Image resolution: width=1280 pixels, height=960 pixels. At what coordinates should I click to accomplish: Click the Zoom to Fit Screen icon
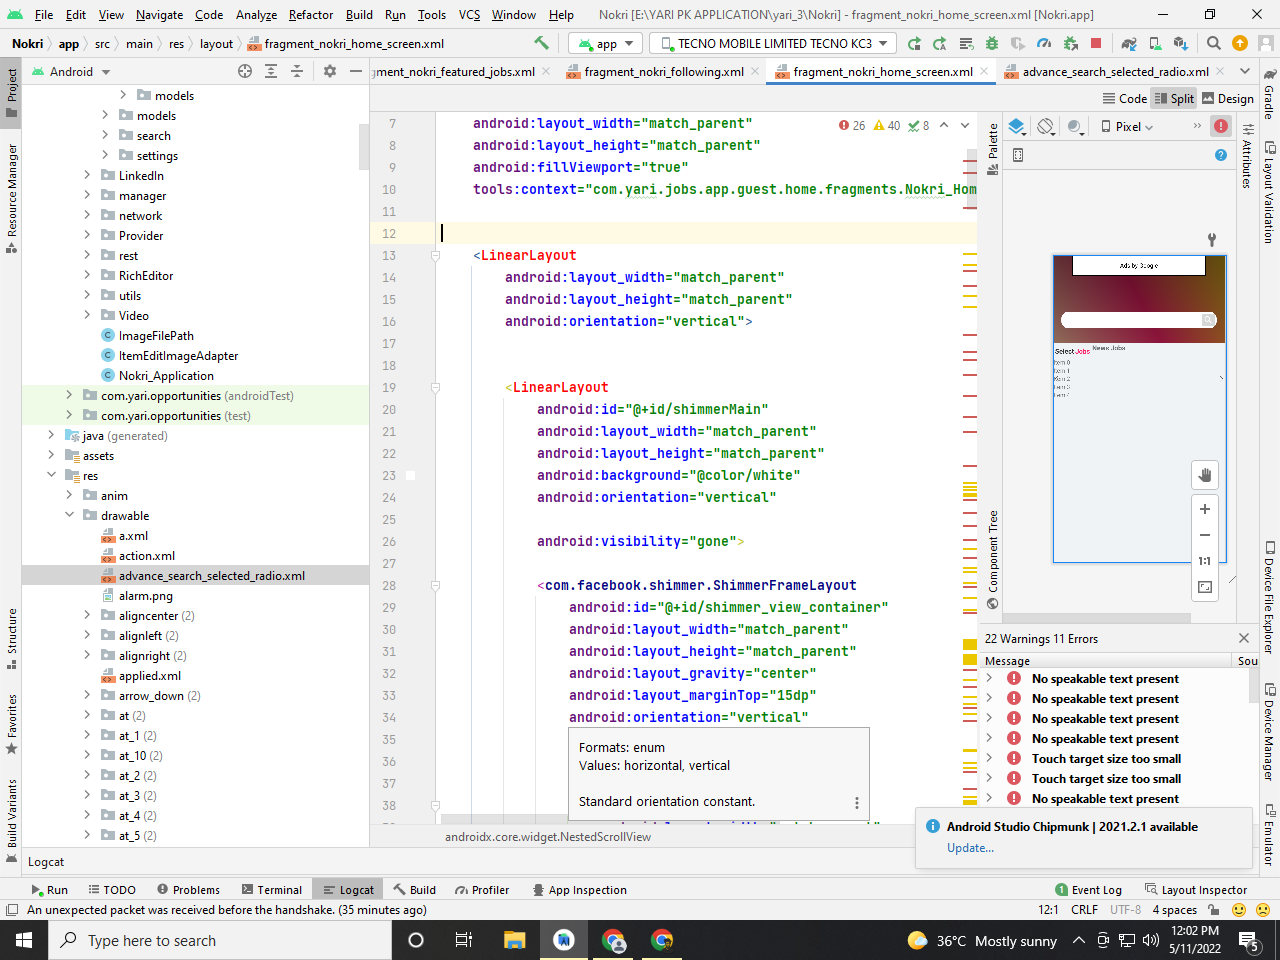(1205, 587)
